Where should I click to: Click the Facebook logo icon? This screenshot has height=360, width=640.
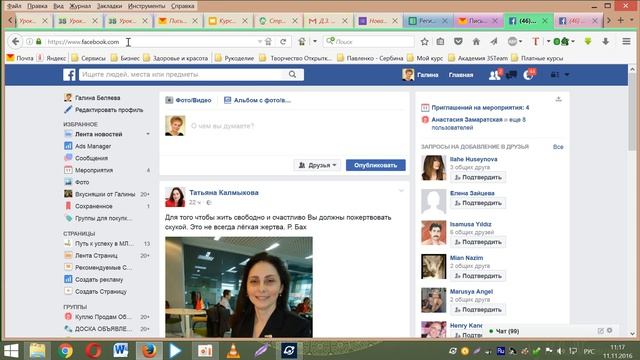69,75
